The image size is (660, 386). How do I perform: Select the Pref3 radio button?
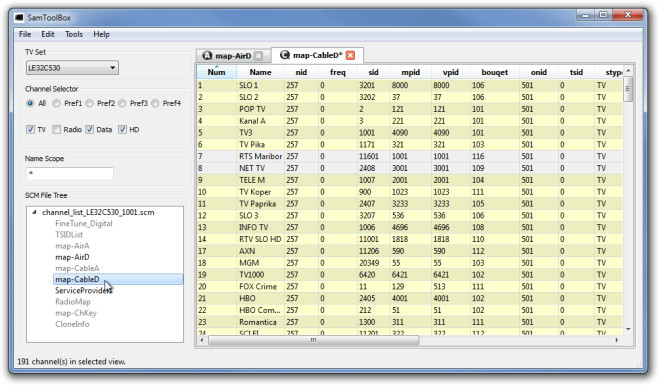[122, 103]
